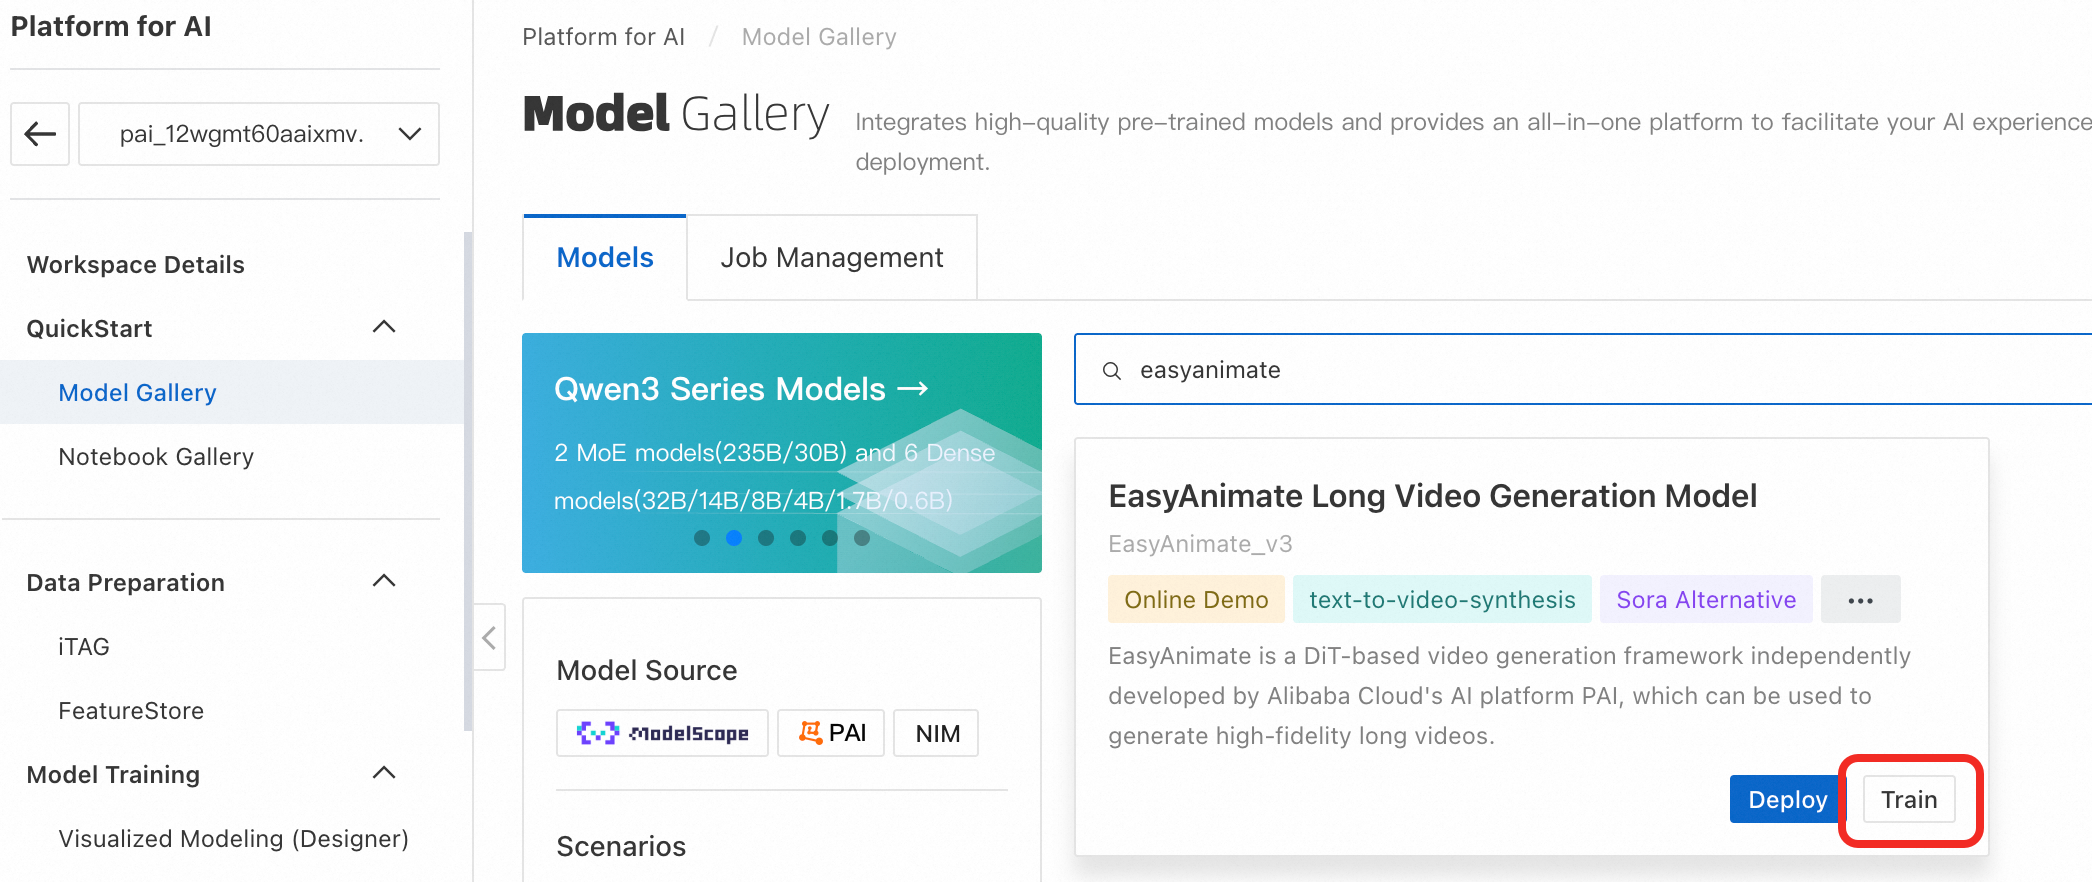
Task: Select the PAI model source
Action: click(831, 733)
